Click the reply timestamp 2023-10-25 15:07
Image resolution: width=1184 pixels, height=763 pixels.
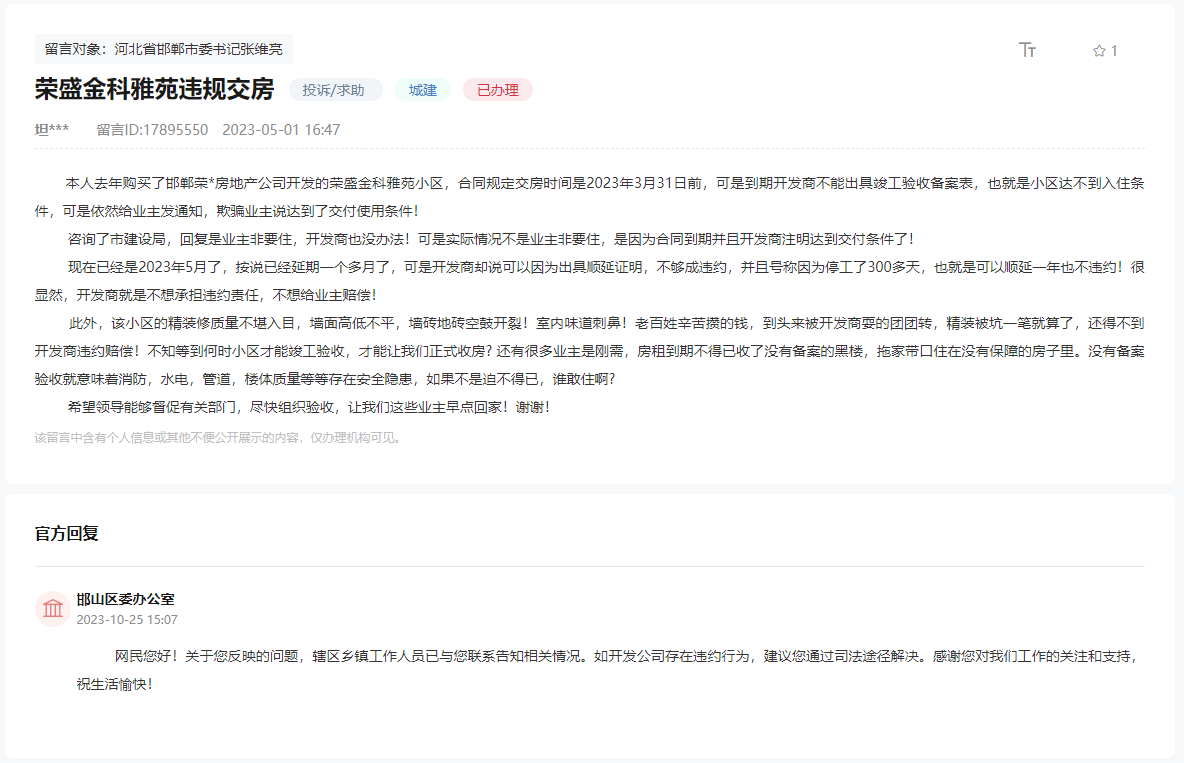click(x=127, y=619)
